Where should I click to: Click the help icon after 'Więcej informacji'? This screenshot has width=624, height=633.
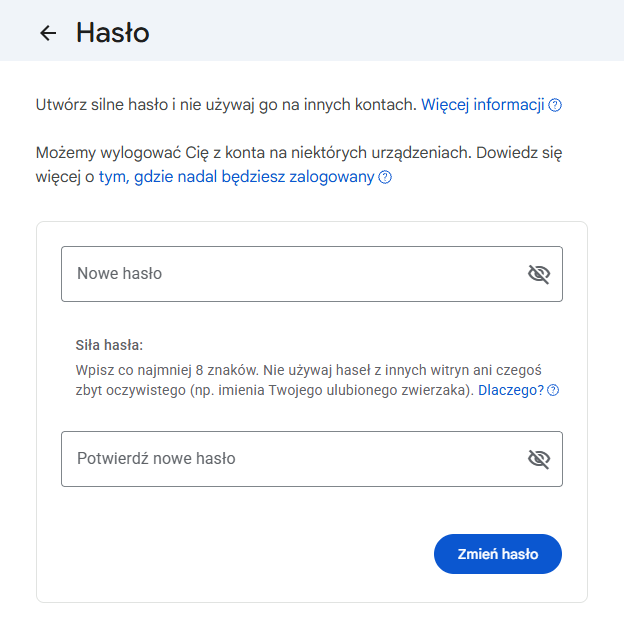pyautogui.click(x=555, y=105)
